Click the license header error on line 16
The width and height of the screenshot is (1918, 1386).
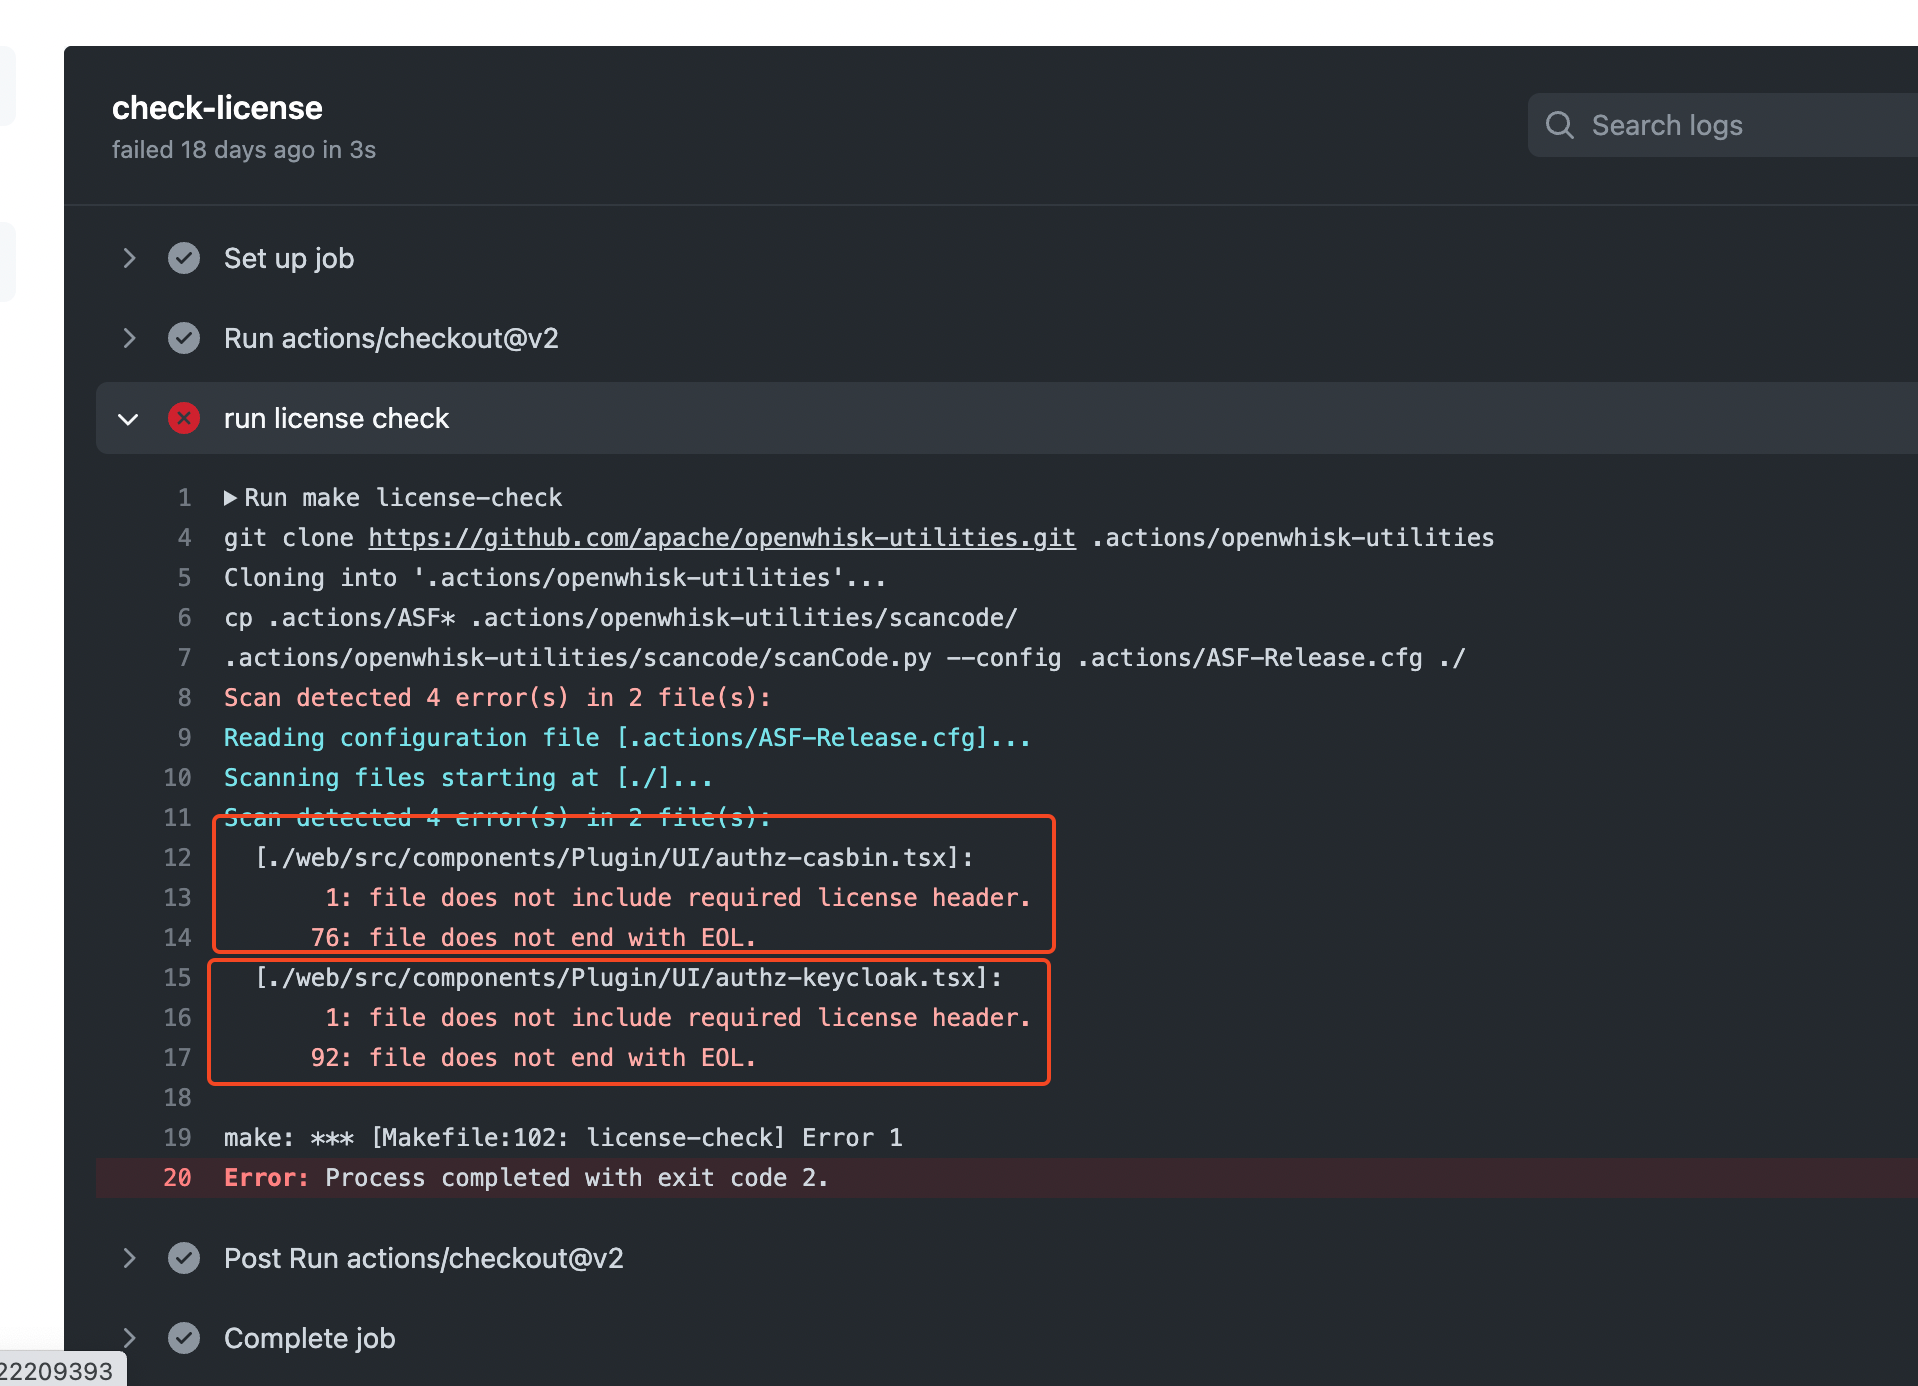pos(677,1018)
